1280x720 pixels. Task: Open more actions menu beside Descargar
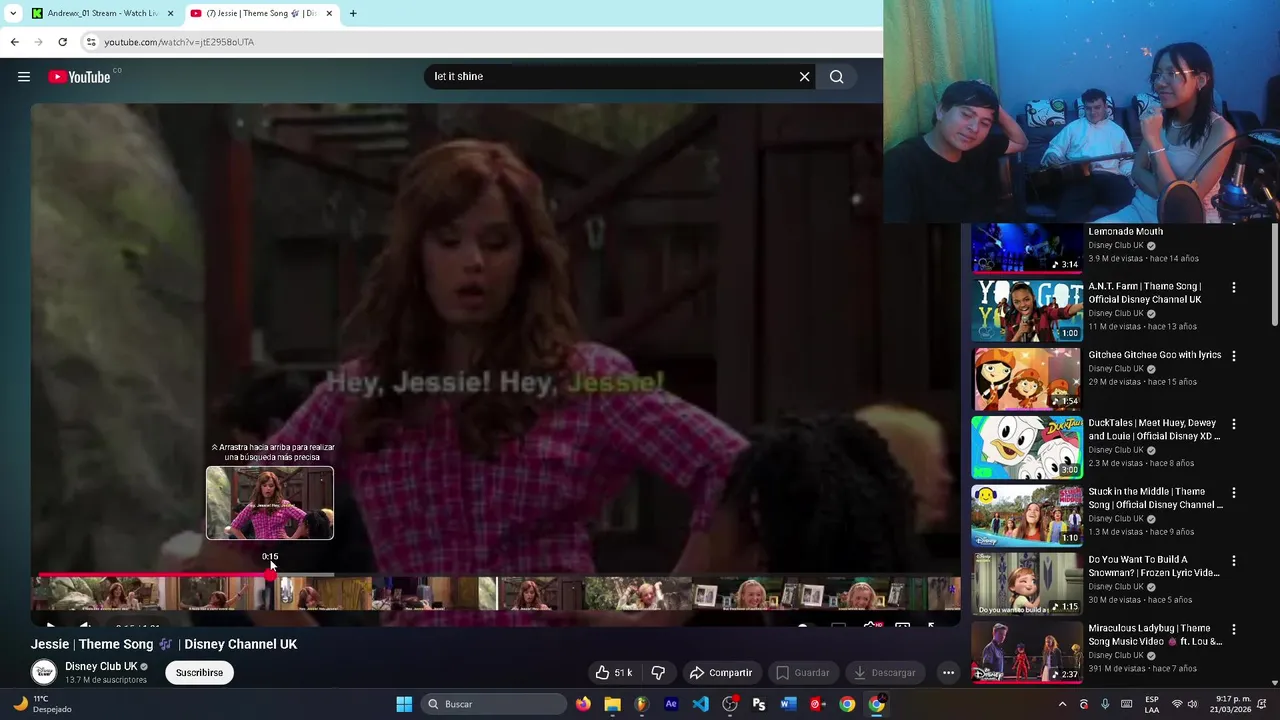(x=948, y=673)
